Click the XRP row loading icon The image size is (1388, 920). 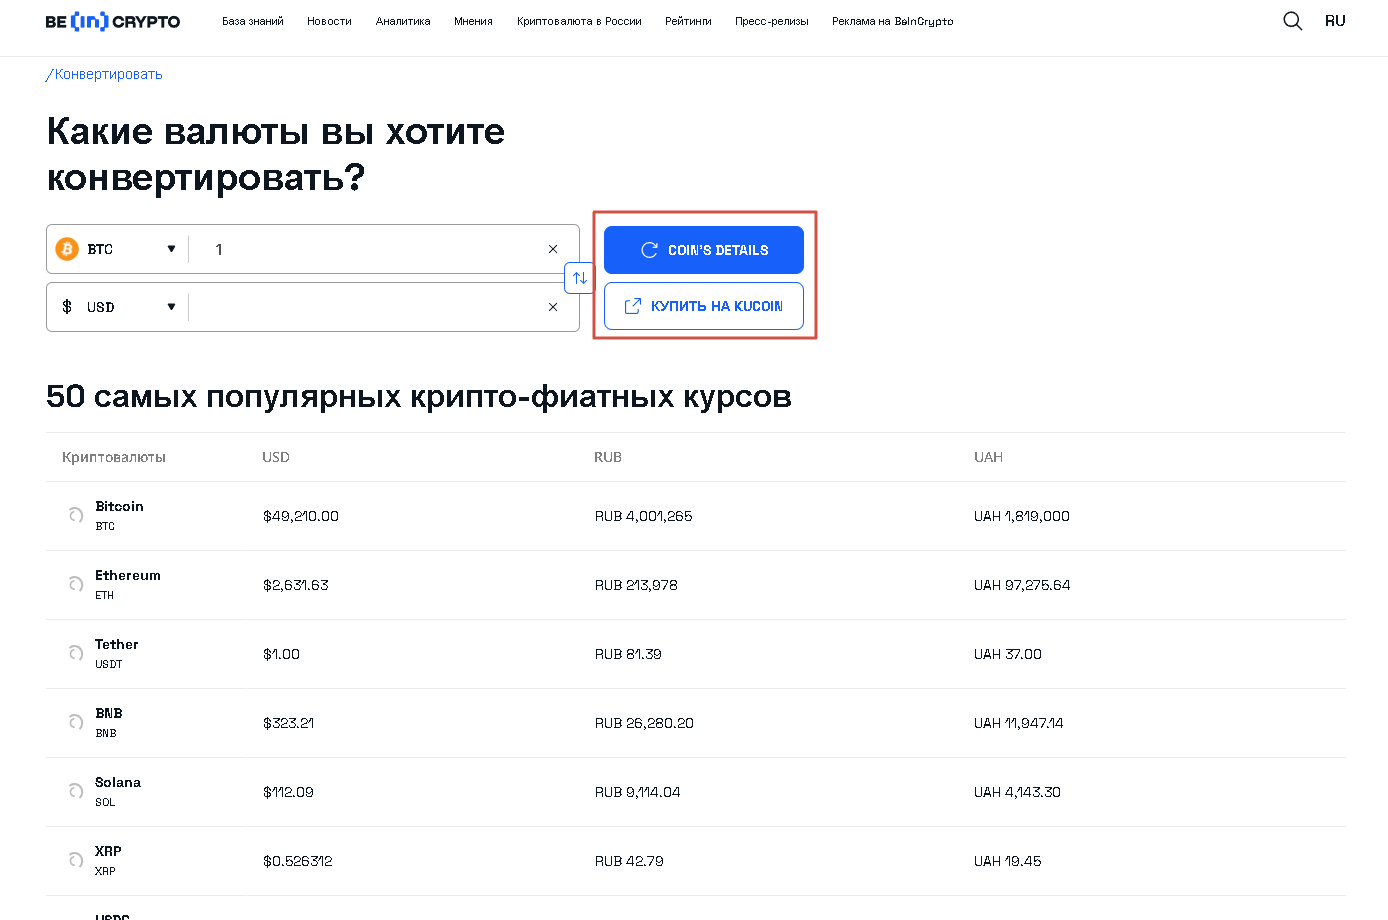[x=76, y=860]
